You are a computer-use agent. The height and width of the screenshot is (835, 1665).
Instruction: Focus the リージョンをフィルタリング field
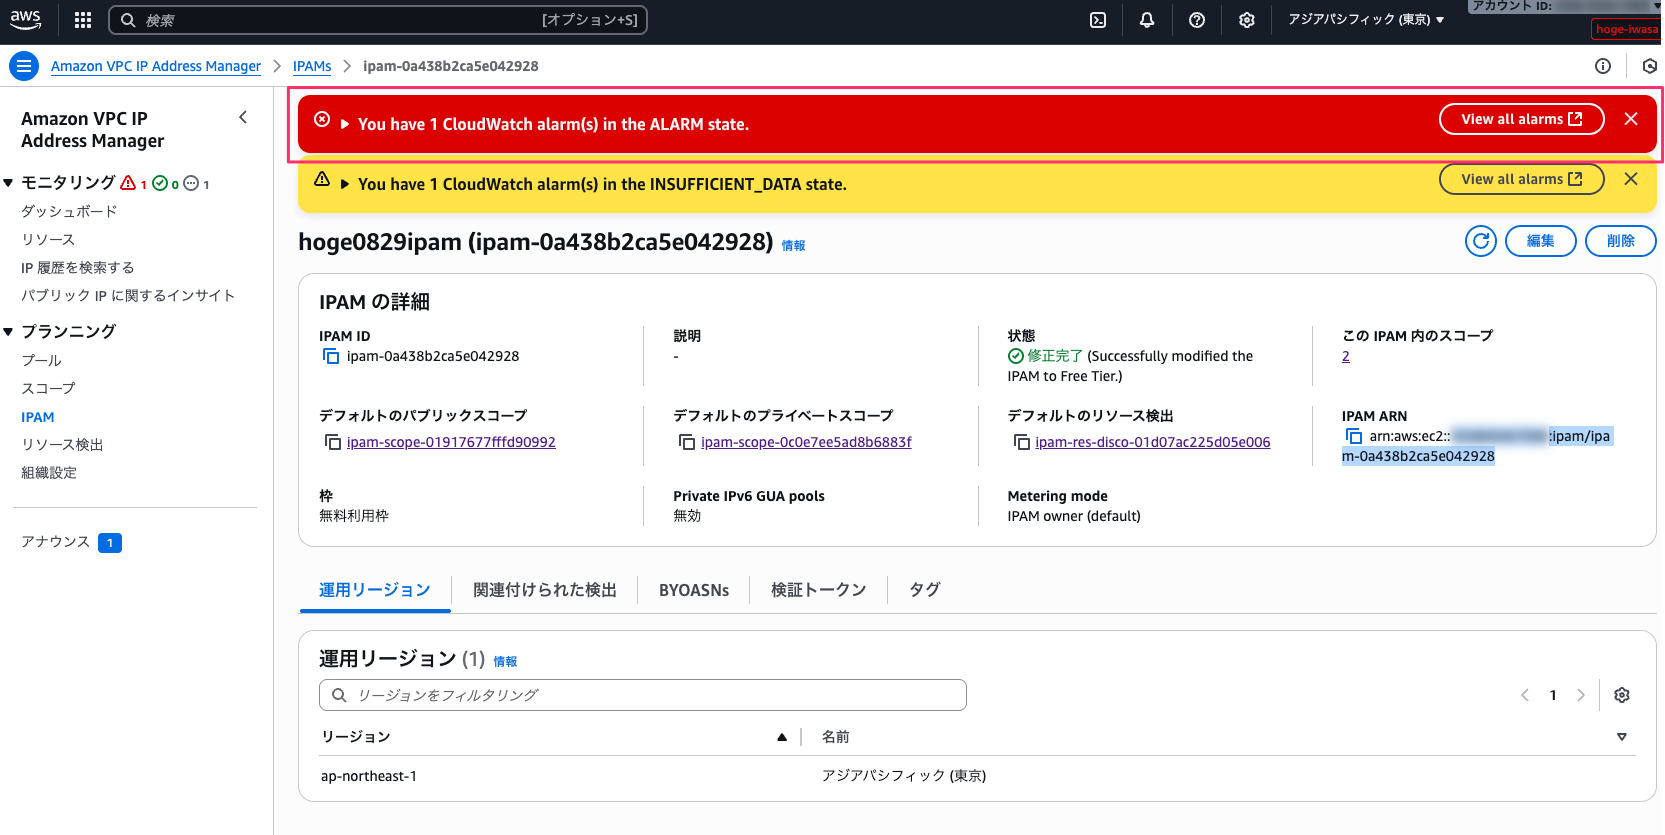643,695
